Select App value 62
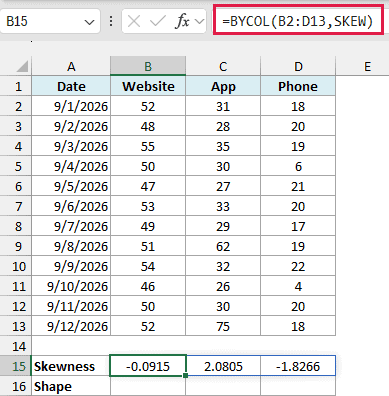This screenshot has height=396, width=389. click(223, 246)
